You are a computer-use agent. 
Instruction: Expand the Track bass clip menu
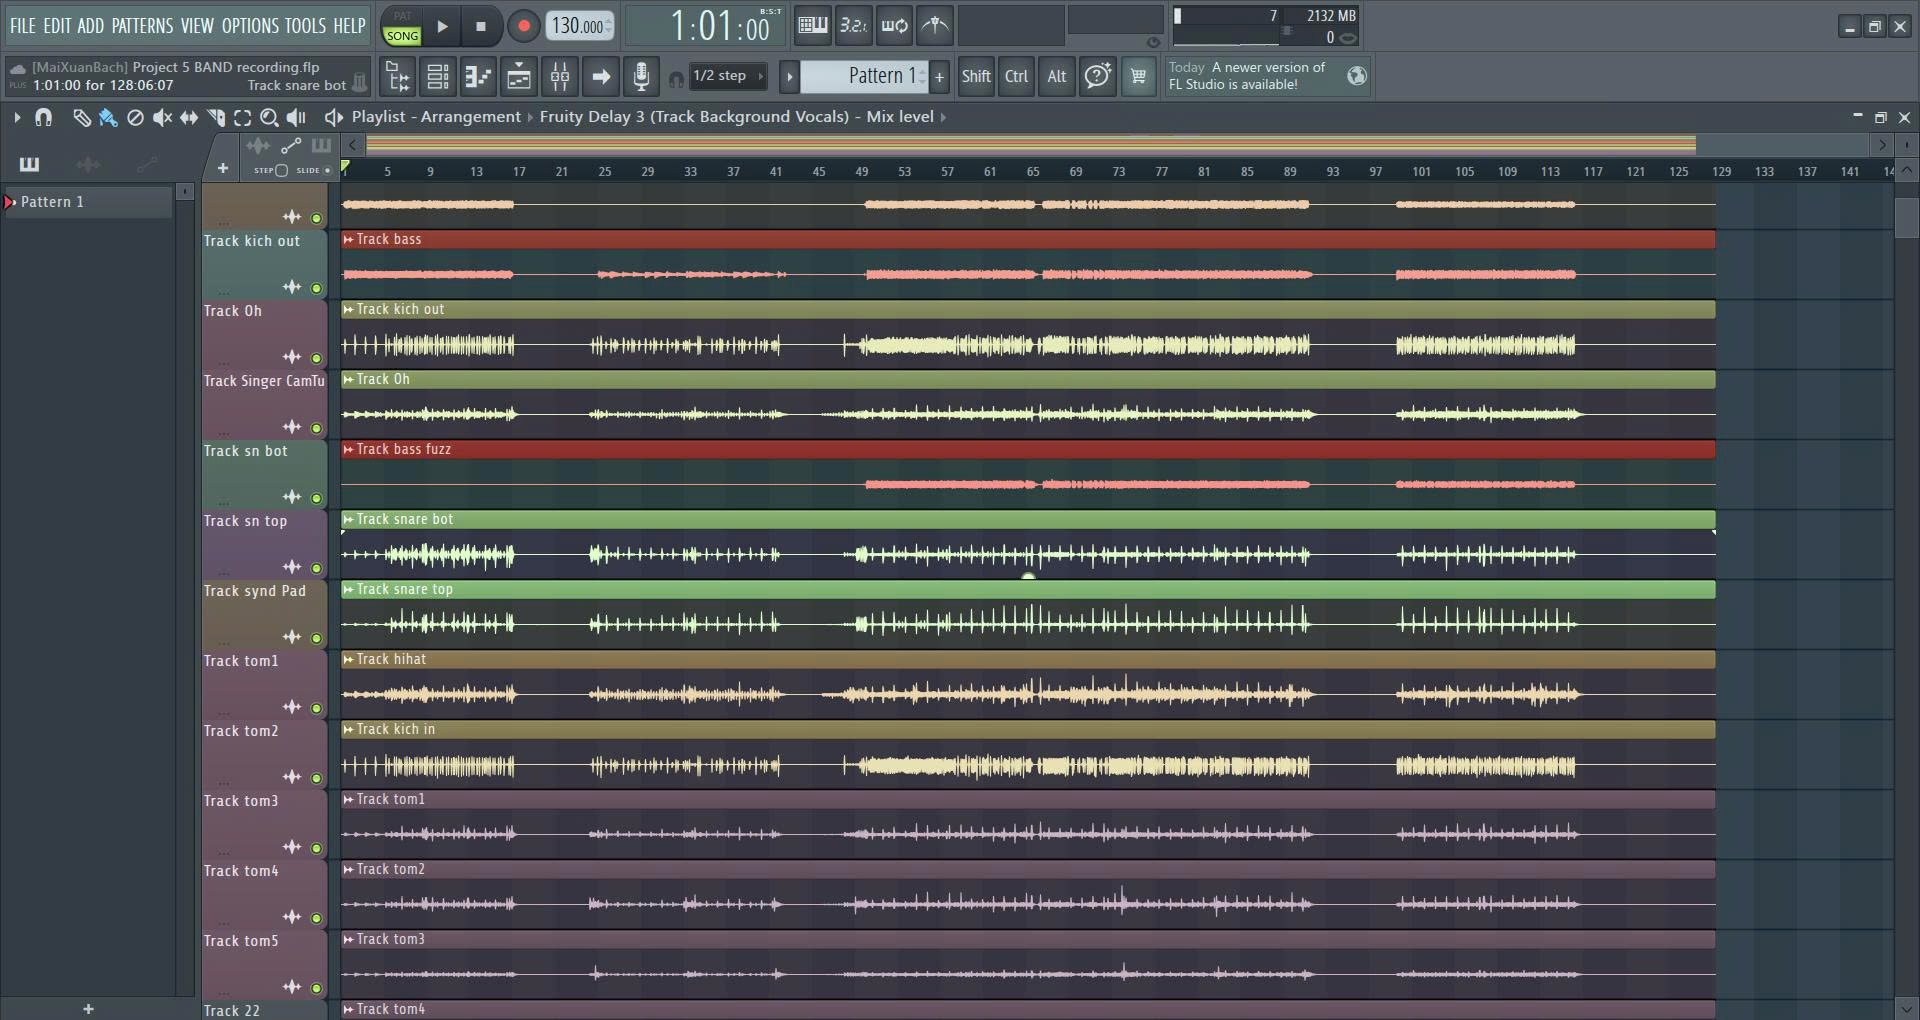tap(348, 239)
